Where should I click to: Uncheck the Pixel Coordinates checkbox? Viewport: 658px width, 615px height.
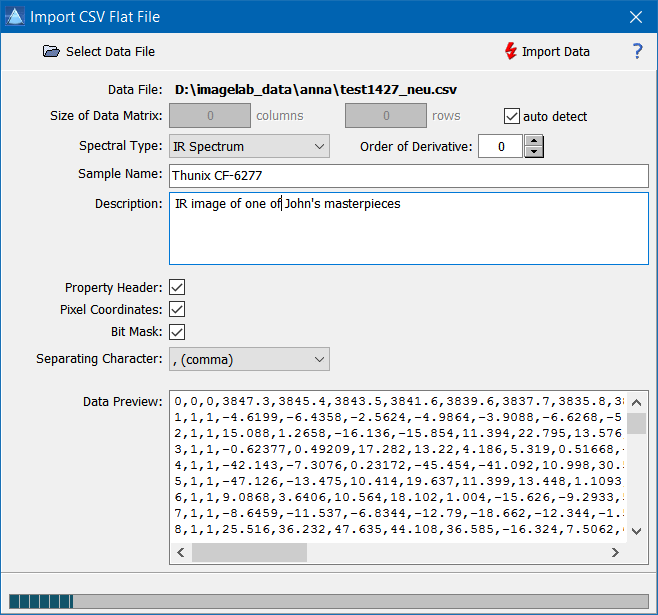pyautogui.click(x=177, y=310)
